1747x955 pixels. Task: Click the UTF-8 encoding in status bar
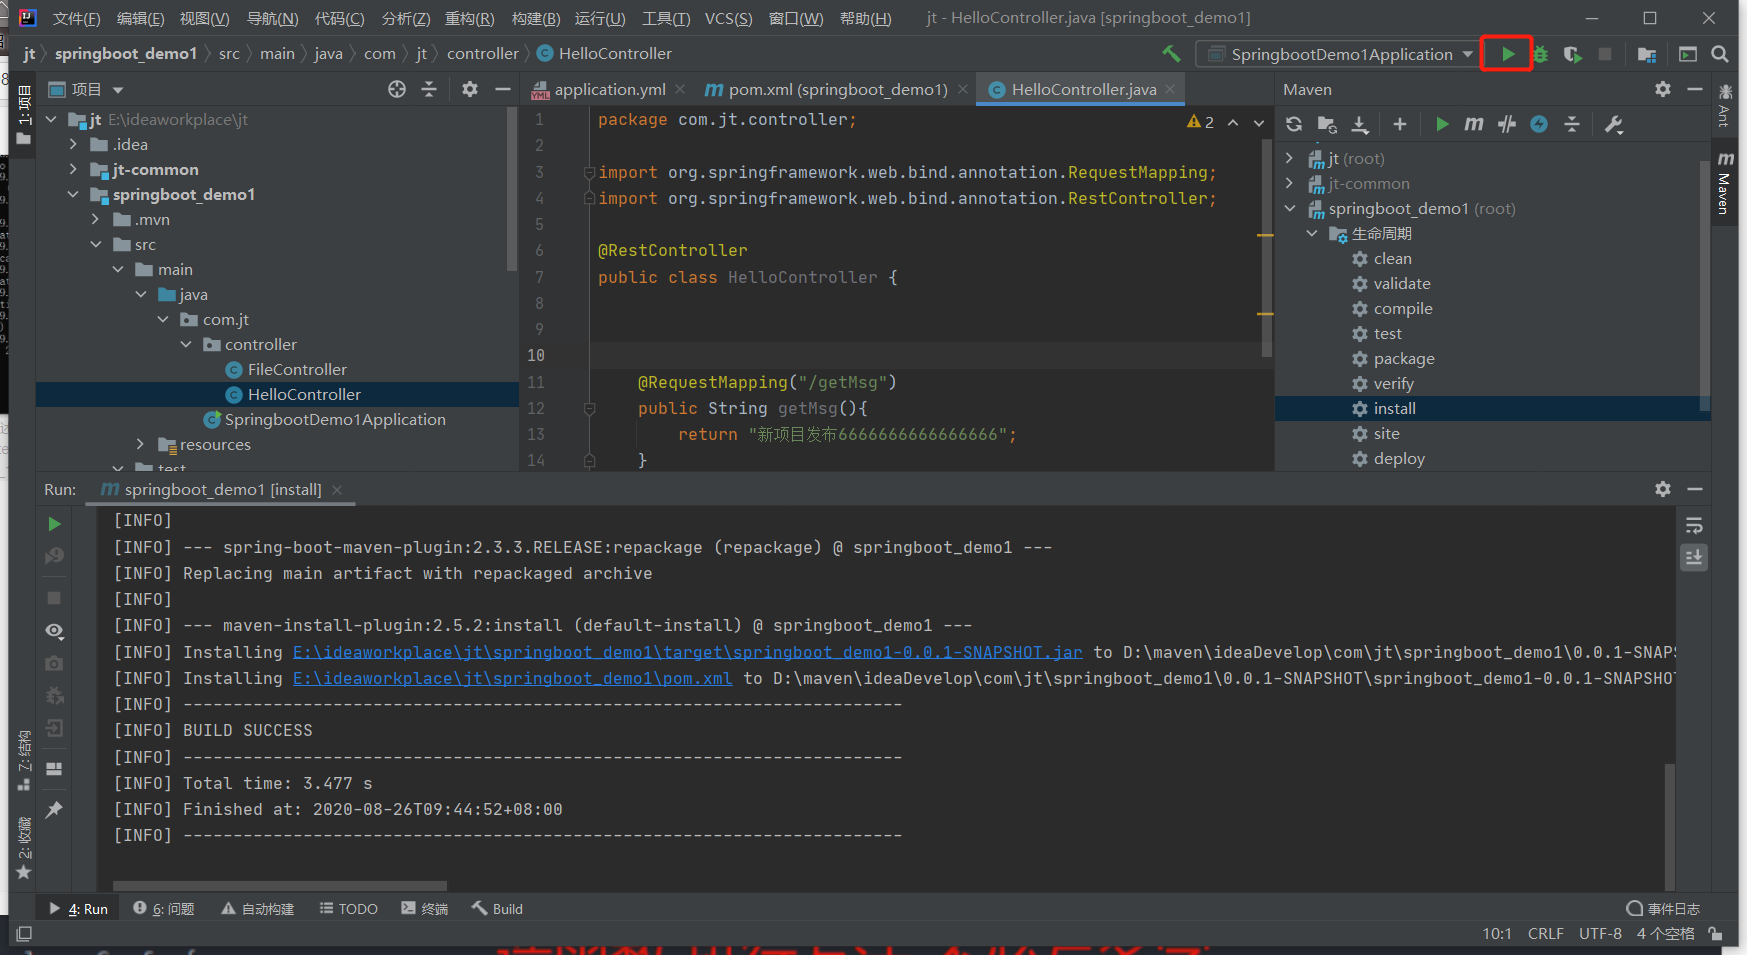click(x=1600, y=933)
